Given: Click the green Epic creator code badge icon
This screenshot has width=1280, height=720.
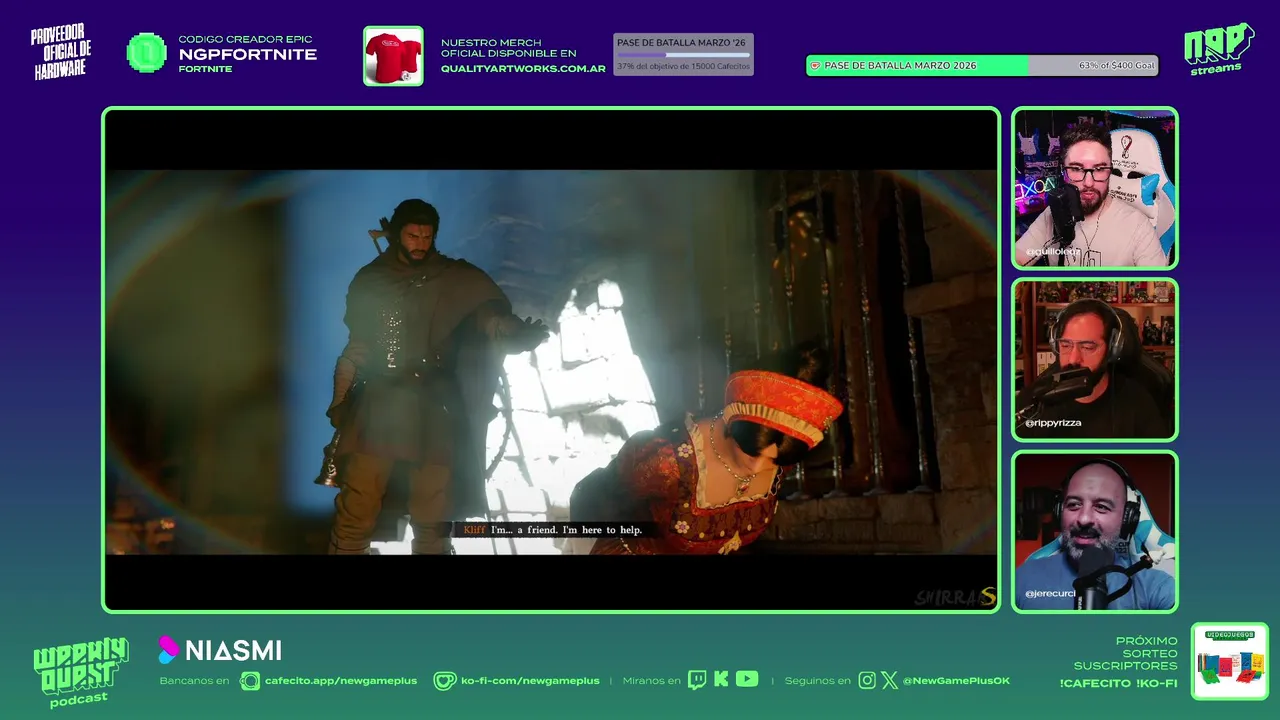Looking at the screenshot, I should [x=147, y=53].
